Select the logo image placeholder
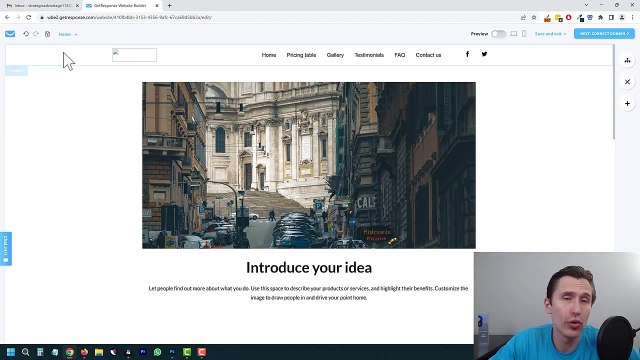Image resolution: width=640 pixels, height=360 pixels. [x=134, y=55]
